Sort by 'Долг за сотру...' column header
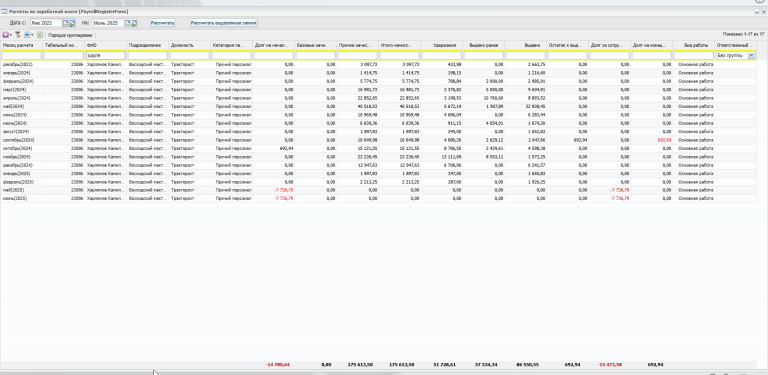 coord(610,45)
